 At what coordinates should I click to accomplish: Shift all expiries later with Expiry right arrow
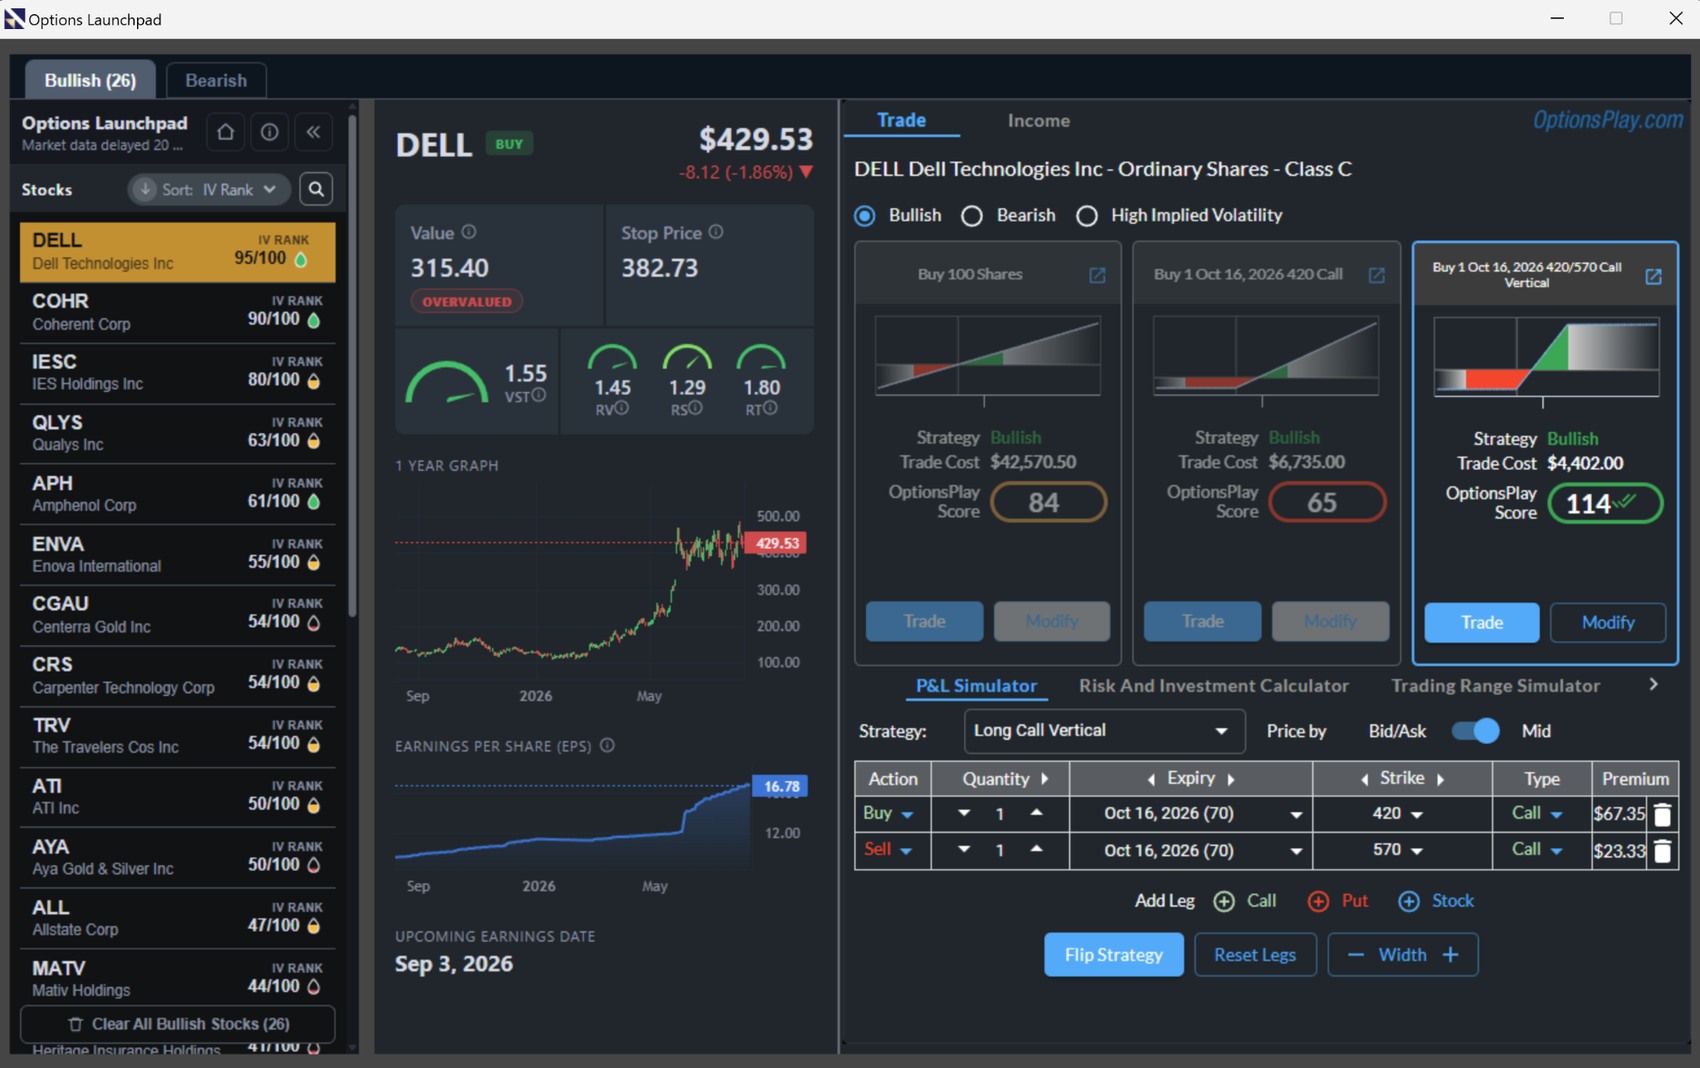[1231, 779]
